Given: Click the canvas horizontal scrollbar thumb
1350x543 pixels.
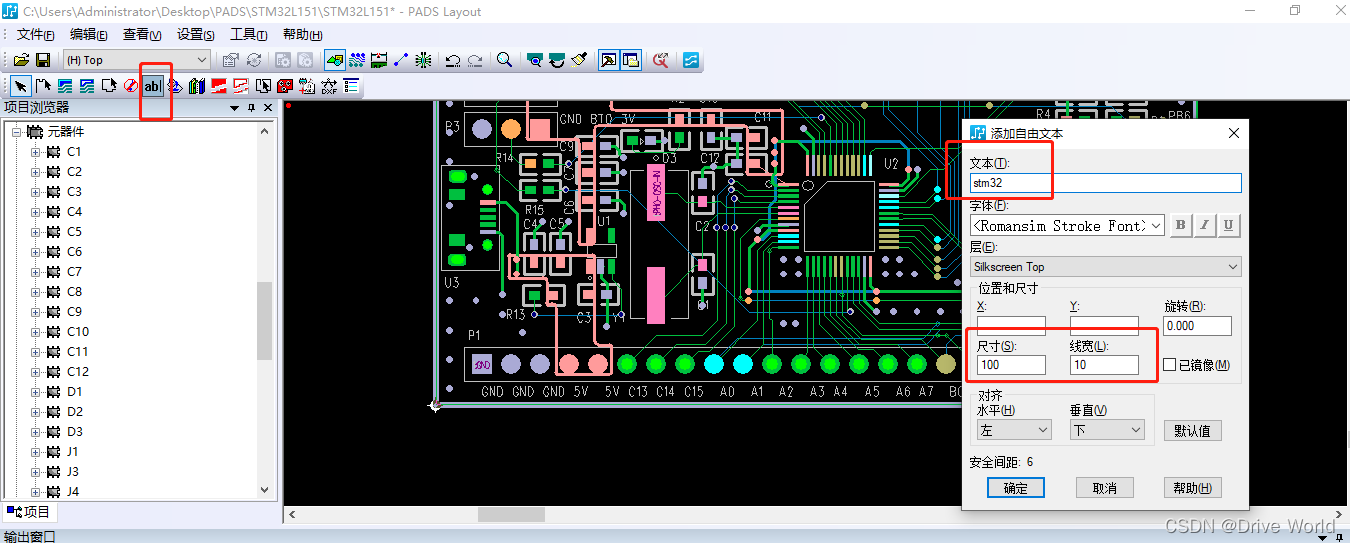Looking at the screenshot, I should tap(511, 514).
